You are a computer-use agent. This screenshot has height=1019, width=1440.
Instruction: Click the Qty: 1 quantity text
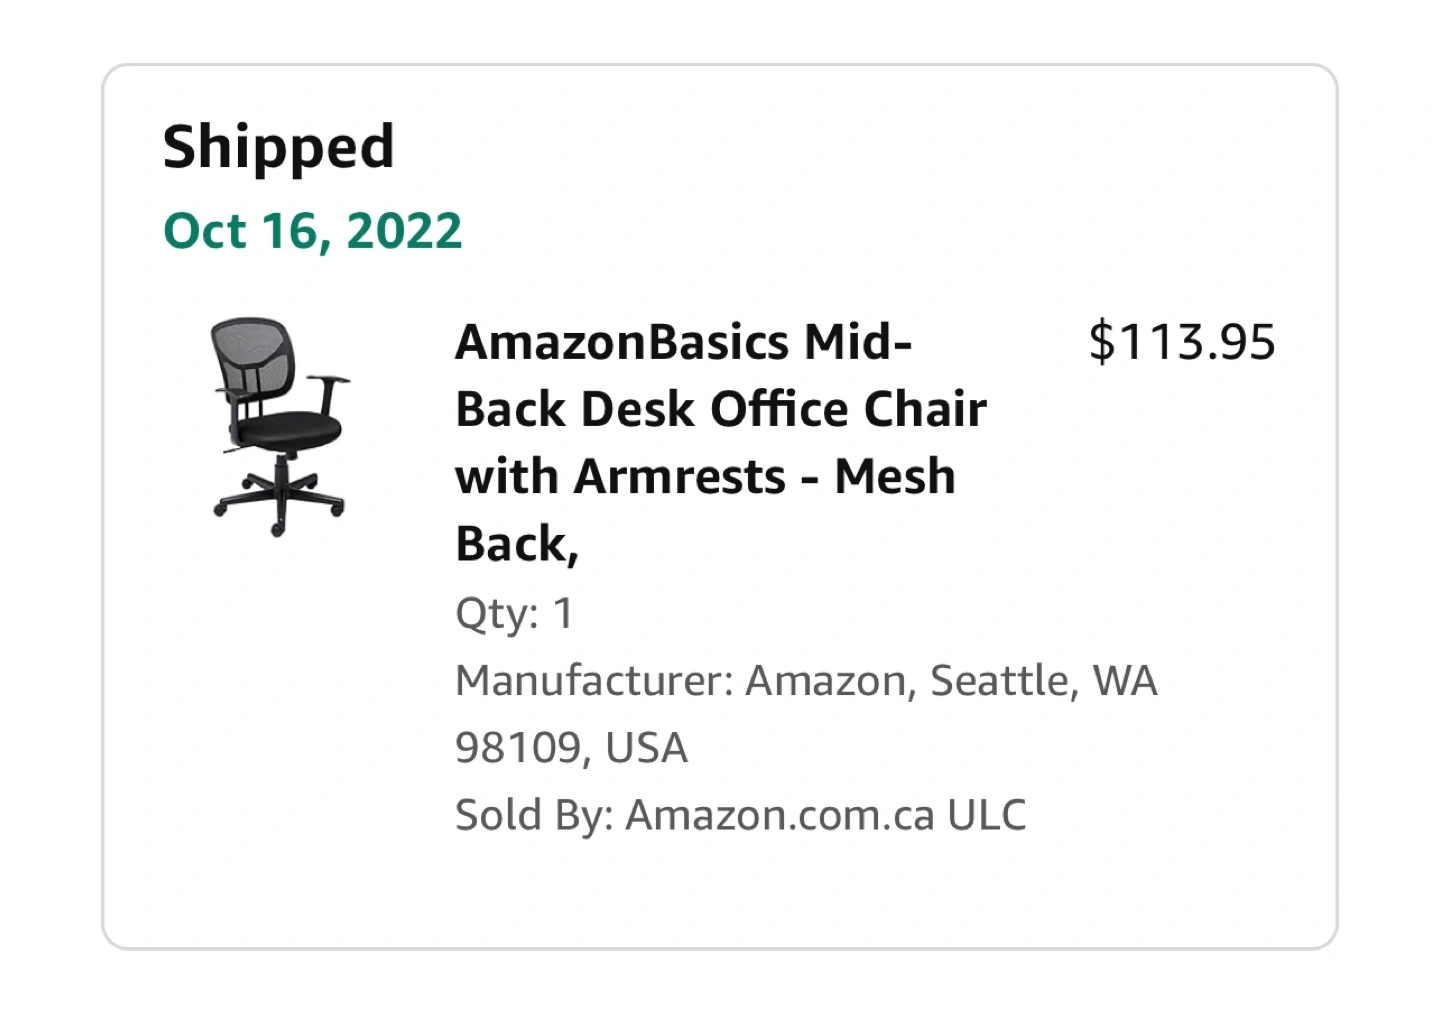(x=514, y=613)
